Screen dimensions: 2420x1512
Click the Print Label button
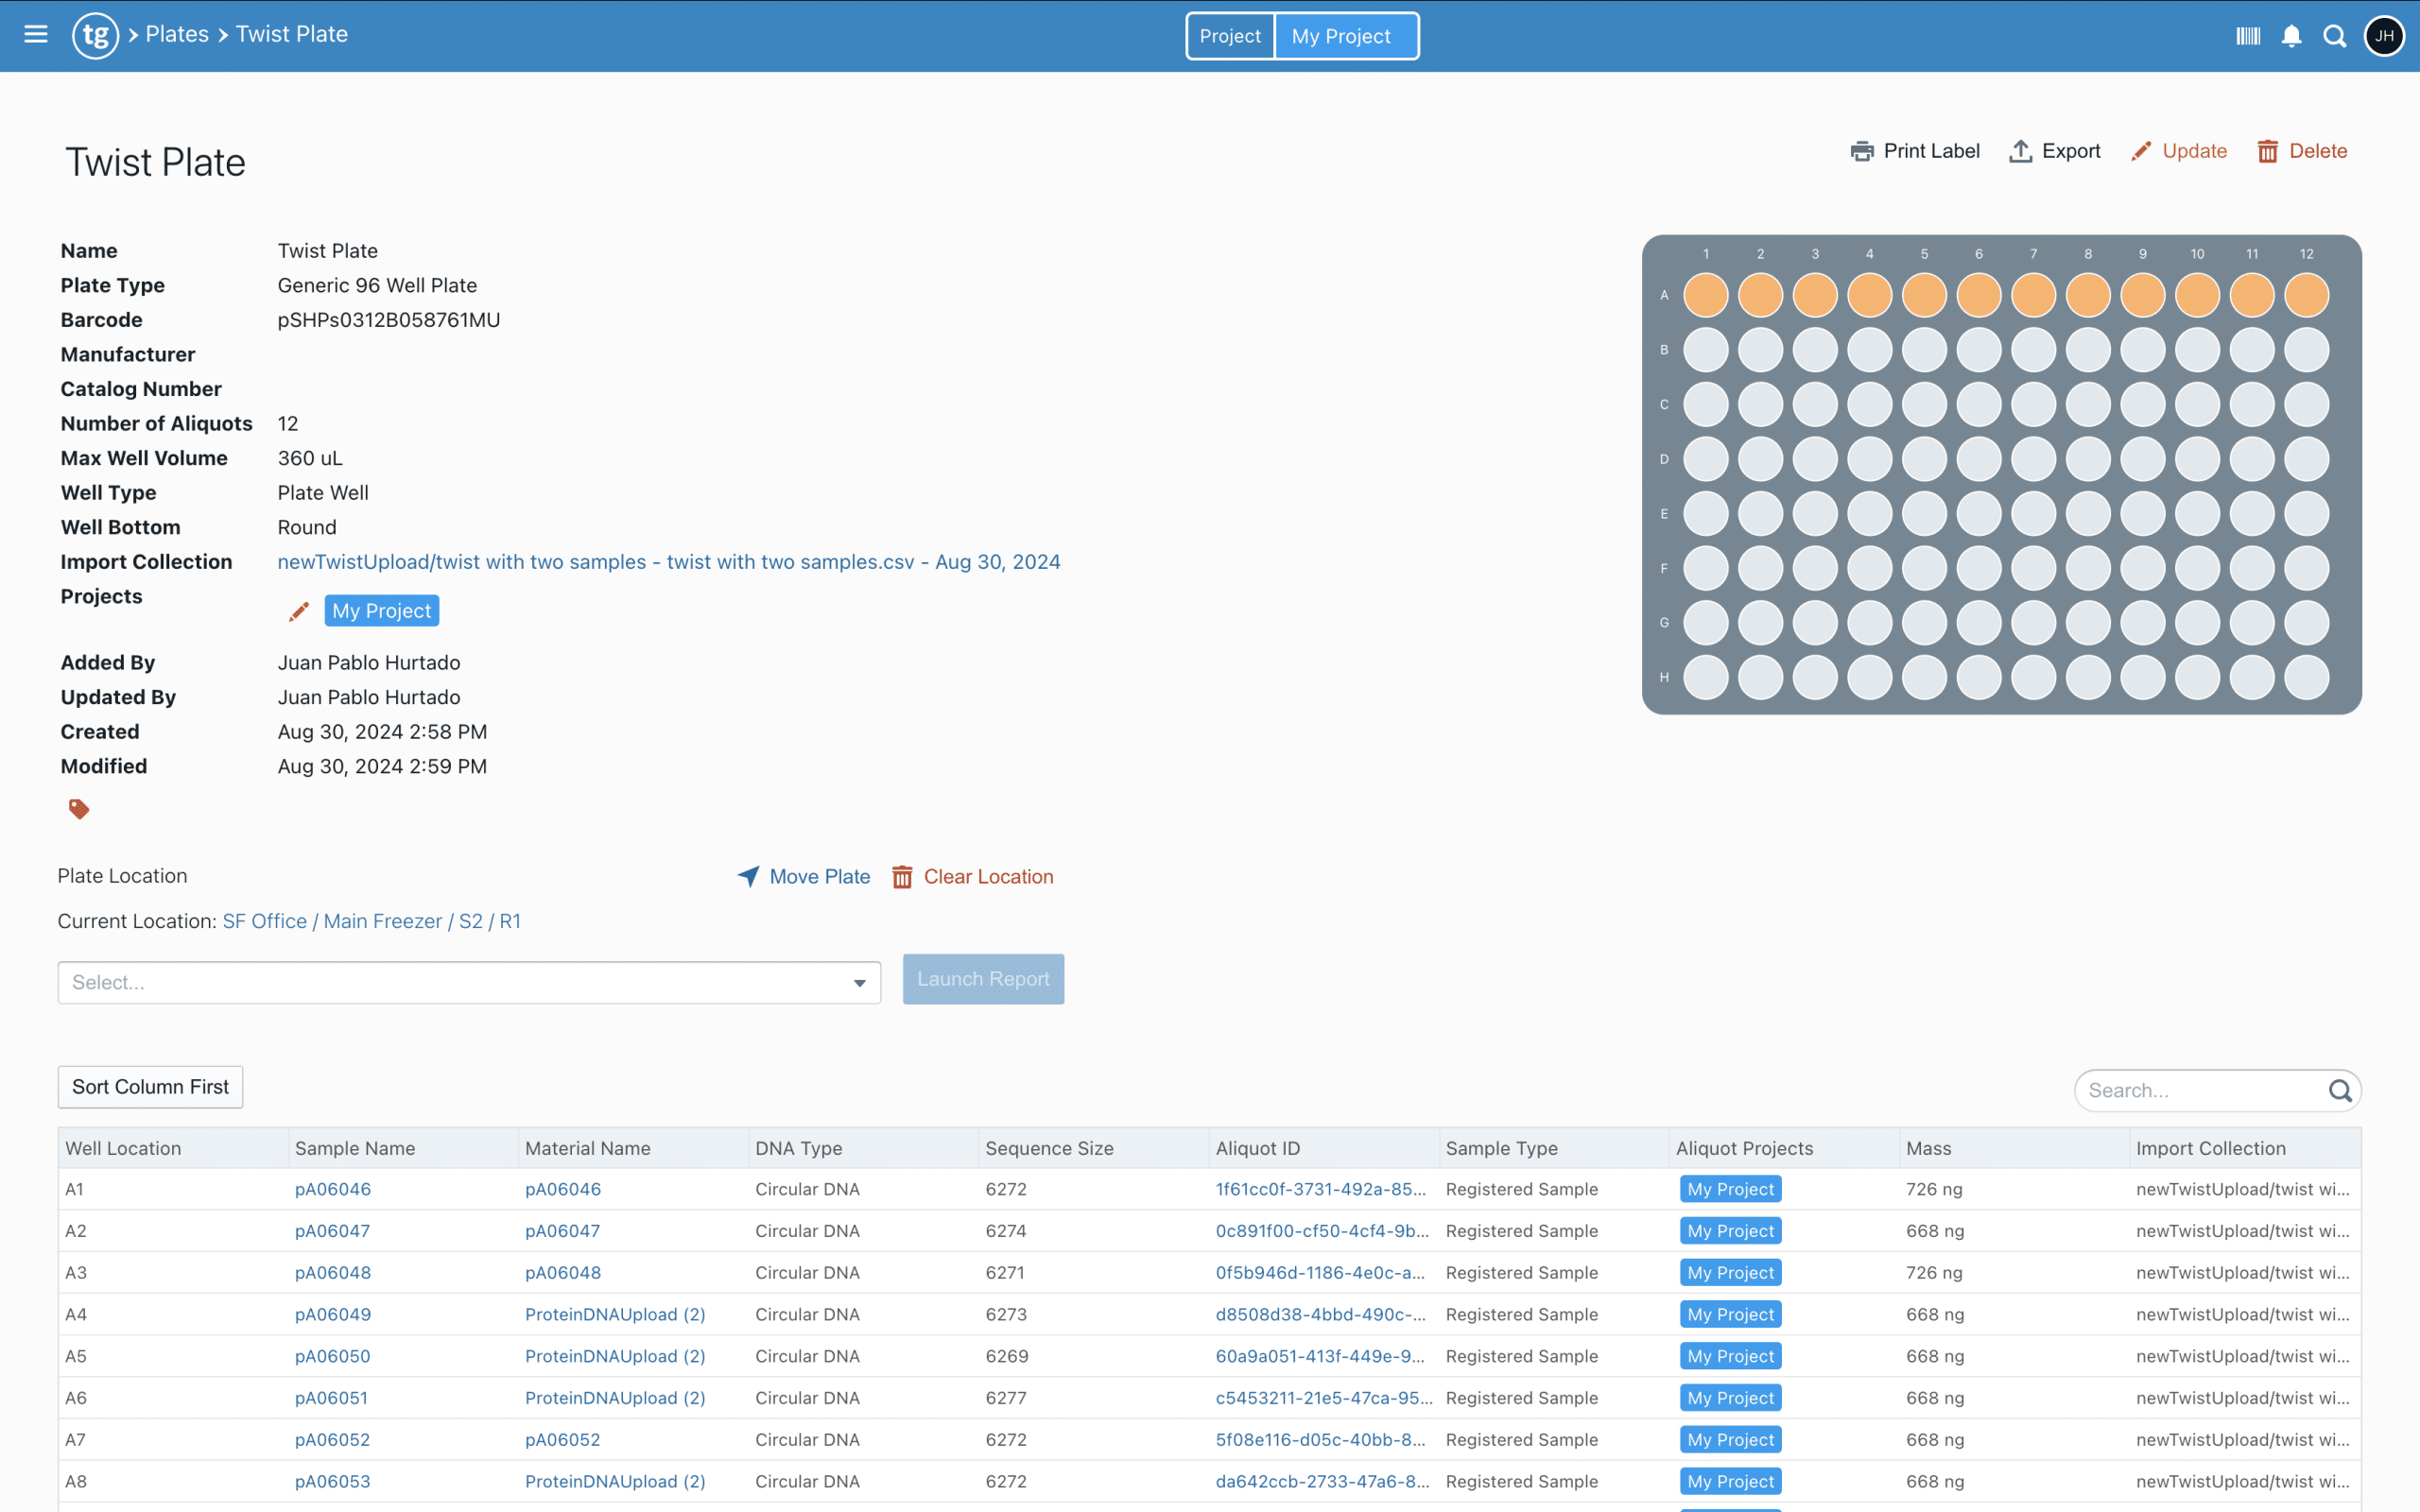(x=1914, y=151)
